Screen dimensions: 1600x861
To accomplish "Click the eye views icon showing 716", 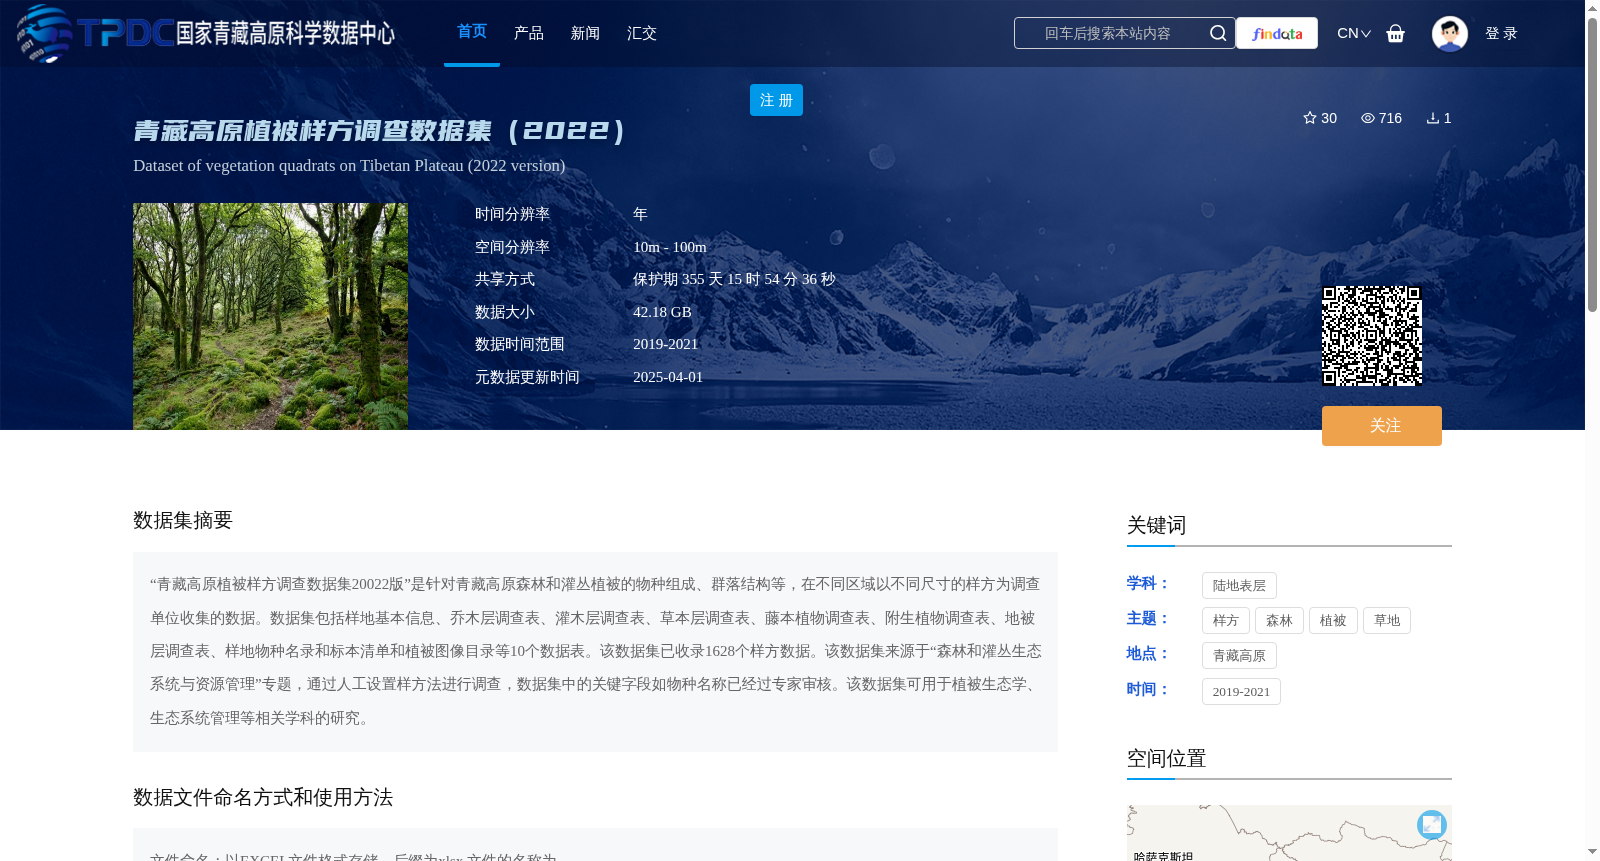I will point(1368,118).
